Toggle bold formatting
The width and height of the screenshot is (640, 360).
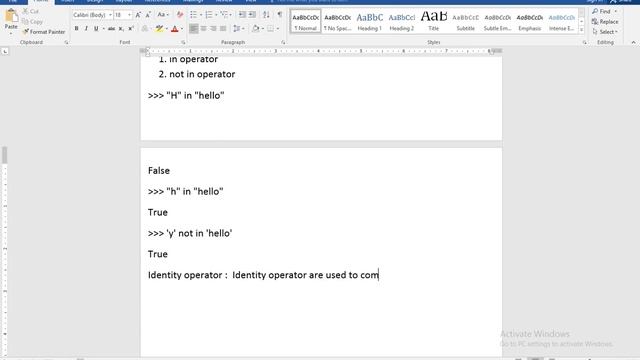[76, 29]
